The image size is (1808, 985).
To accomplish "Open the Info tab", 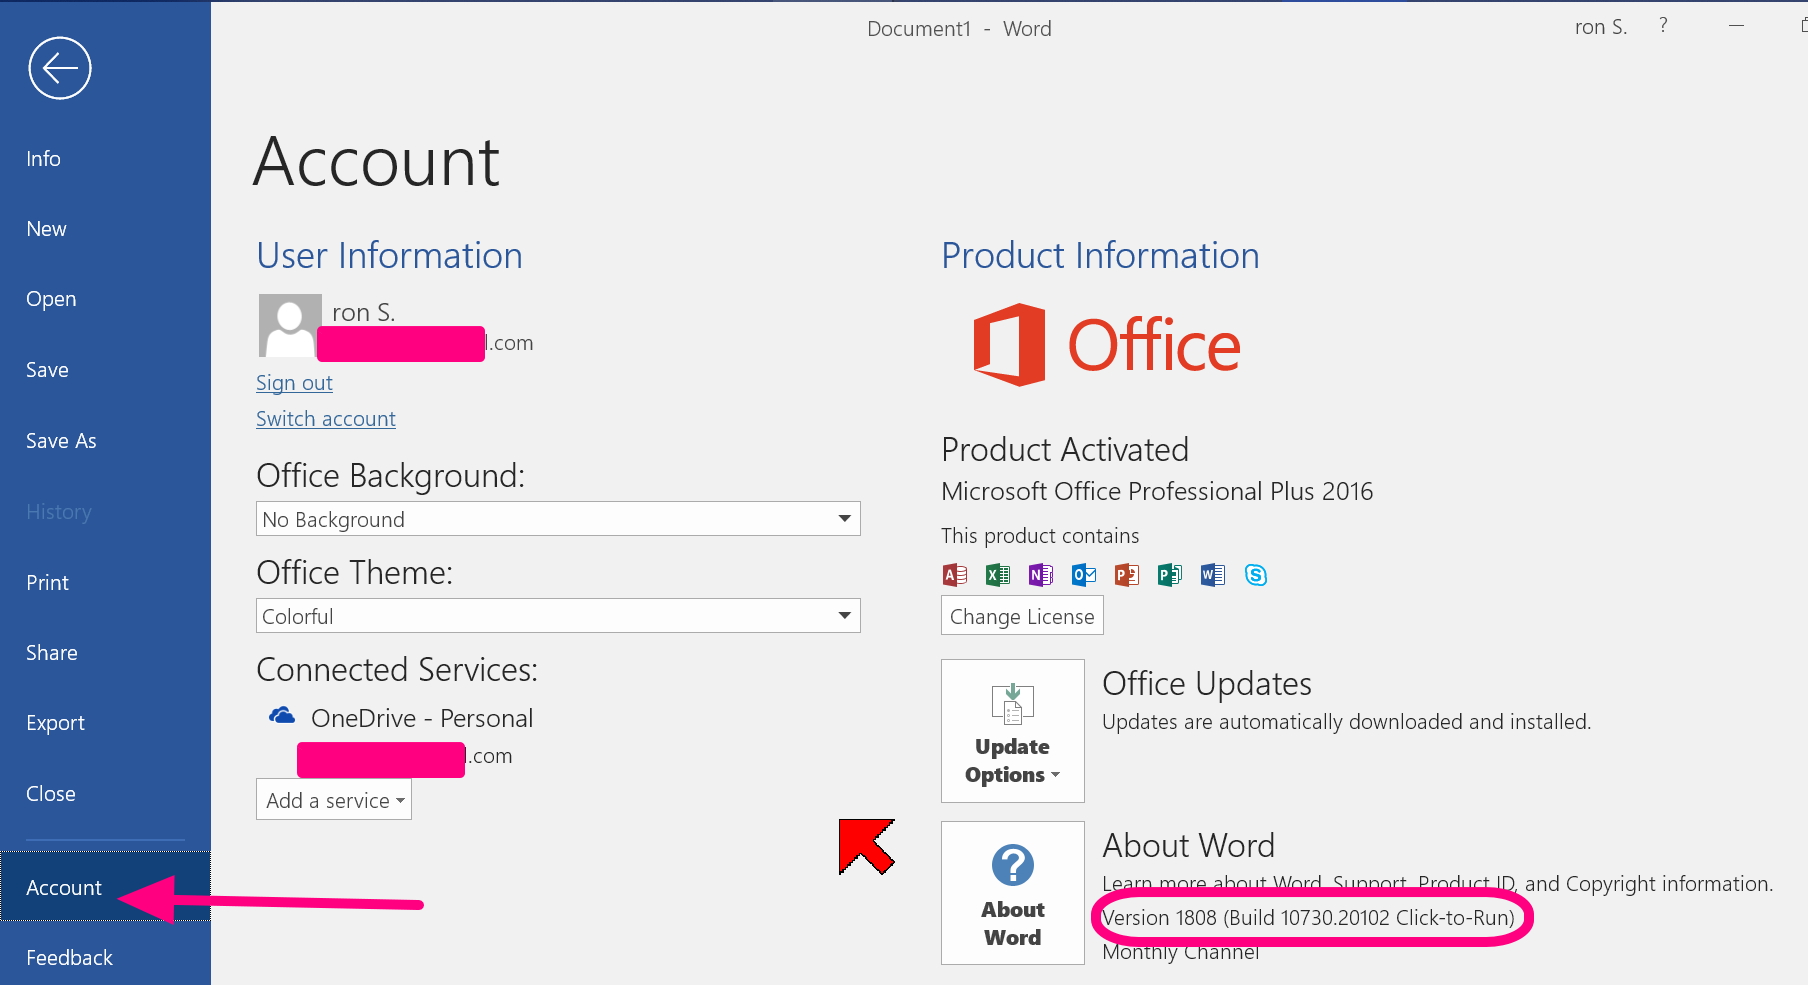I will (x=105, y=159).
